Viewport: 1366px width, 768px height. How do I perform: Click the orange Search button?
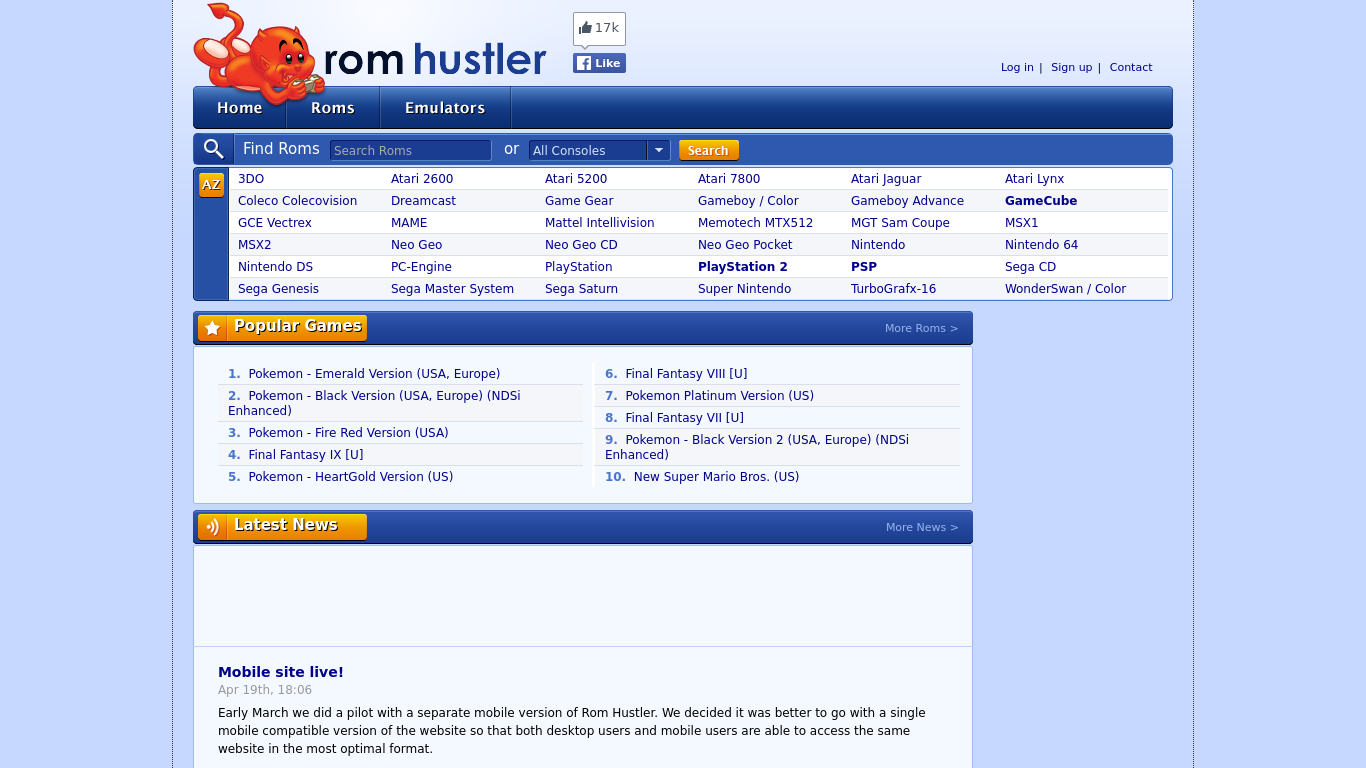(x=708, y=150)
